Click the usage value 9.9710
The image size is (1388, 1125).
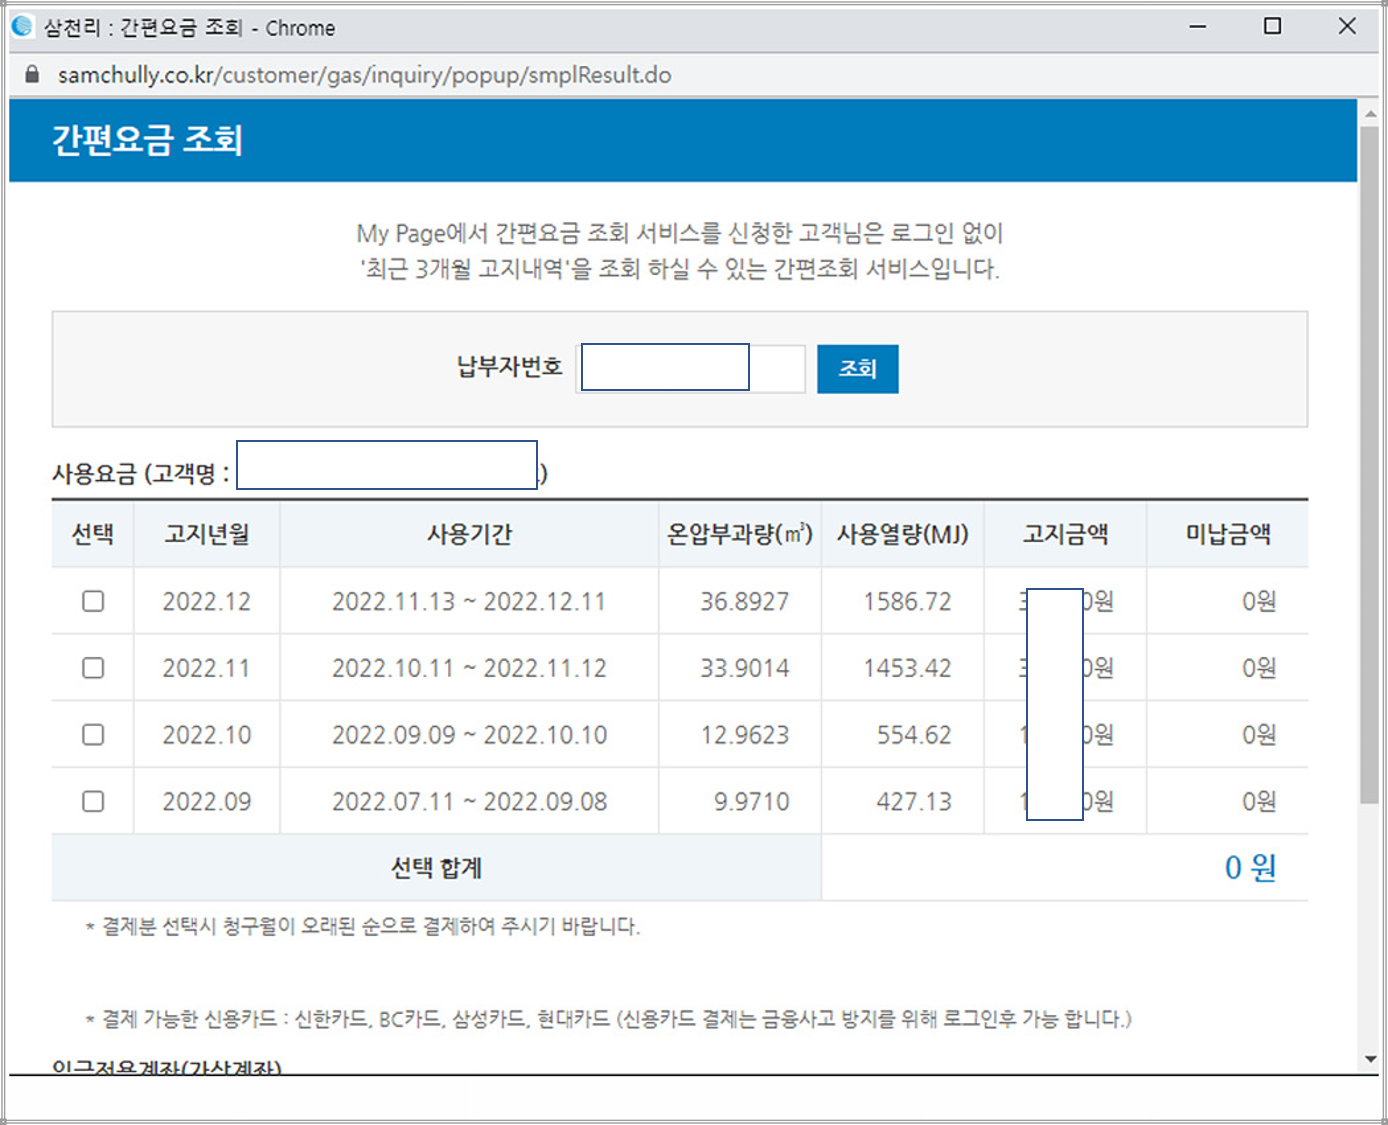(x=751, y=801)
